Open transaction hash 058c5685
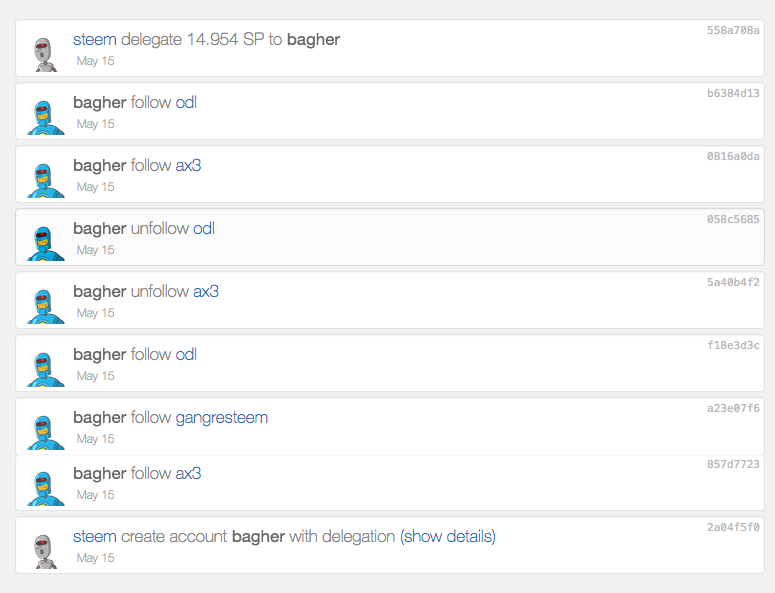Image resolution: width=775 pixels, height=593 pixels. tap(733, 219)
